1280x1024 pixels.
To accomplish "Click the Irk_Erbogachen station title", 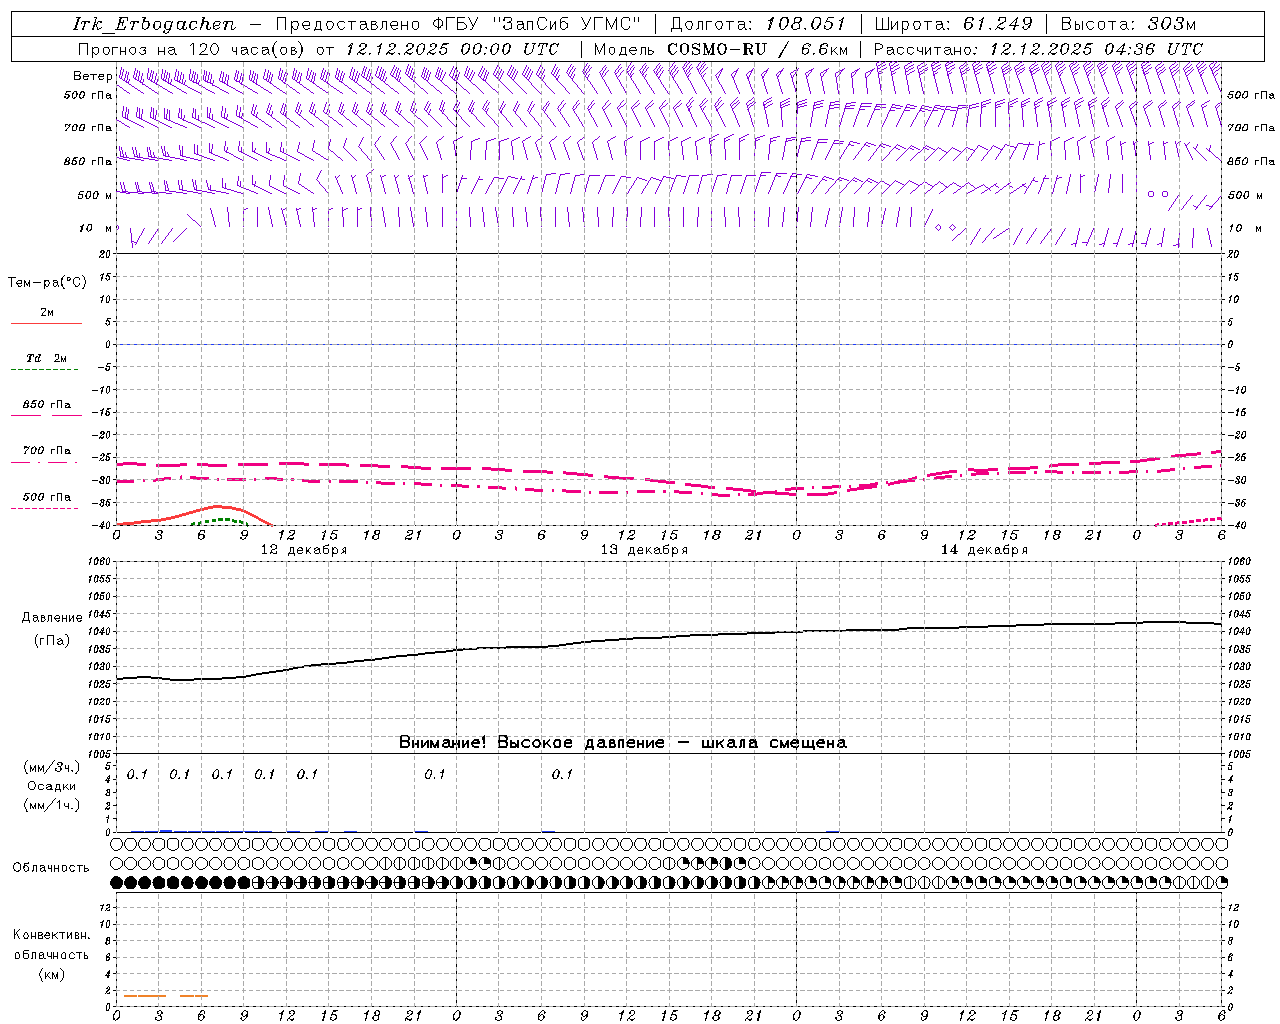I will point(155,24).
